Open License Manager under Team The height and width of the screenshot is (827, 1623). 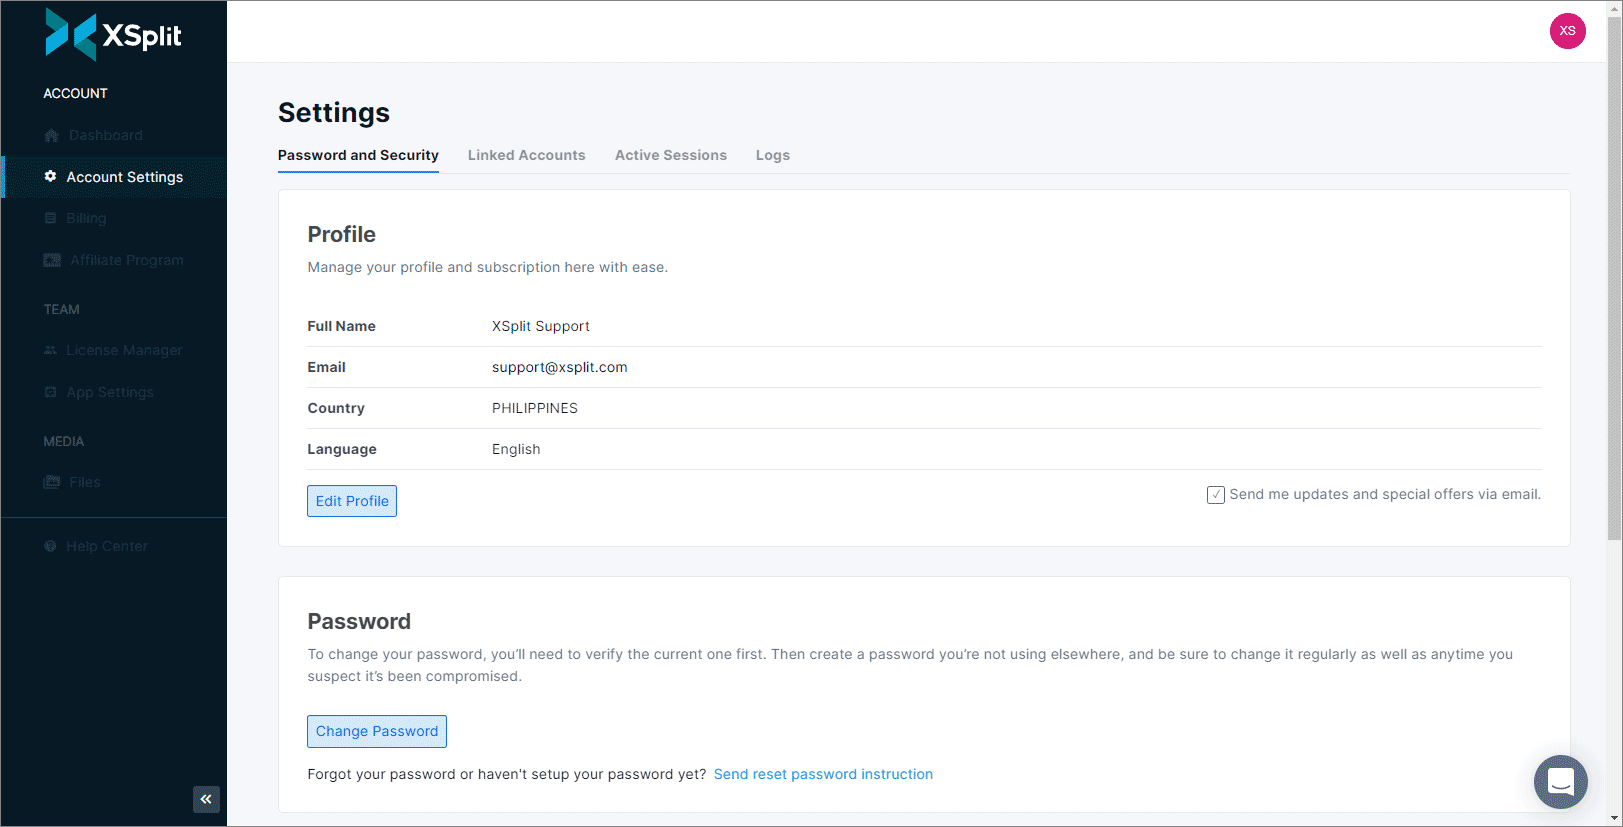point(125,350)
